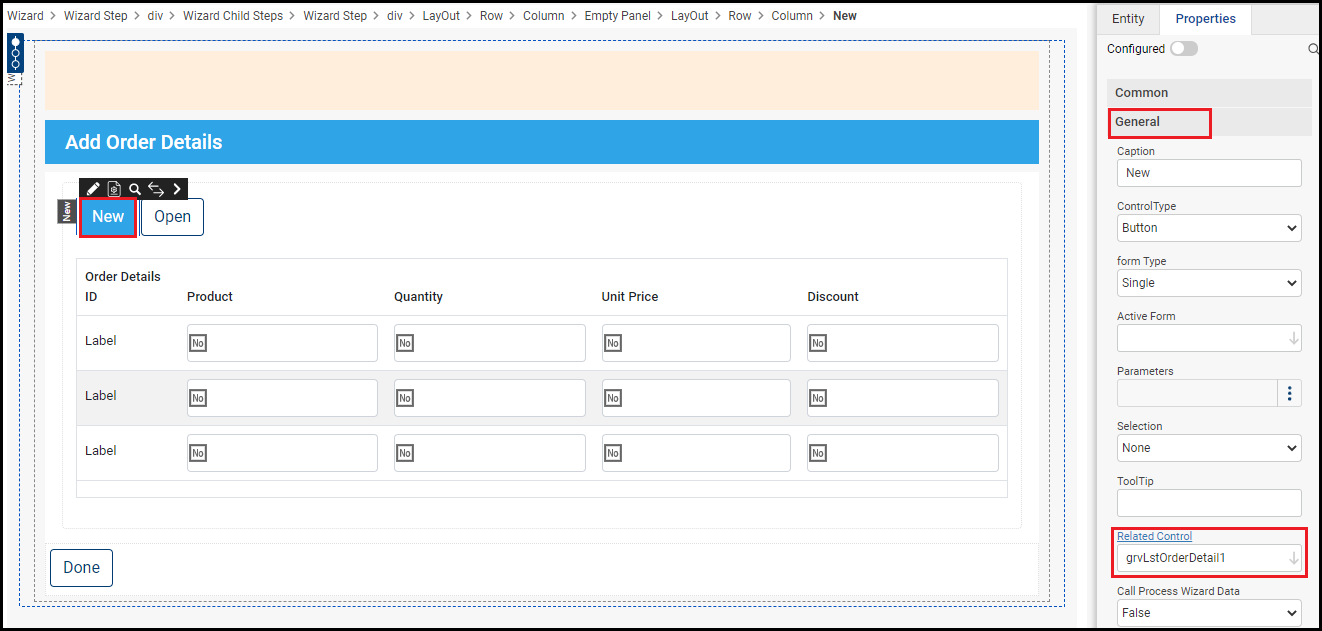
Task: Click the blue New button on canvas
Action: pos(108,217)
